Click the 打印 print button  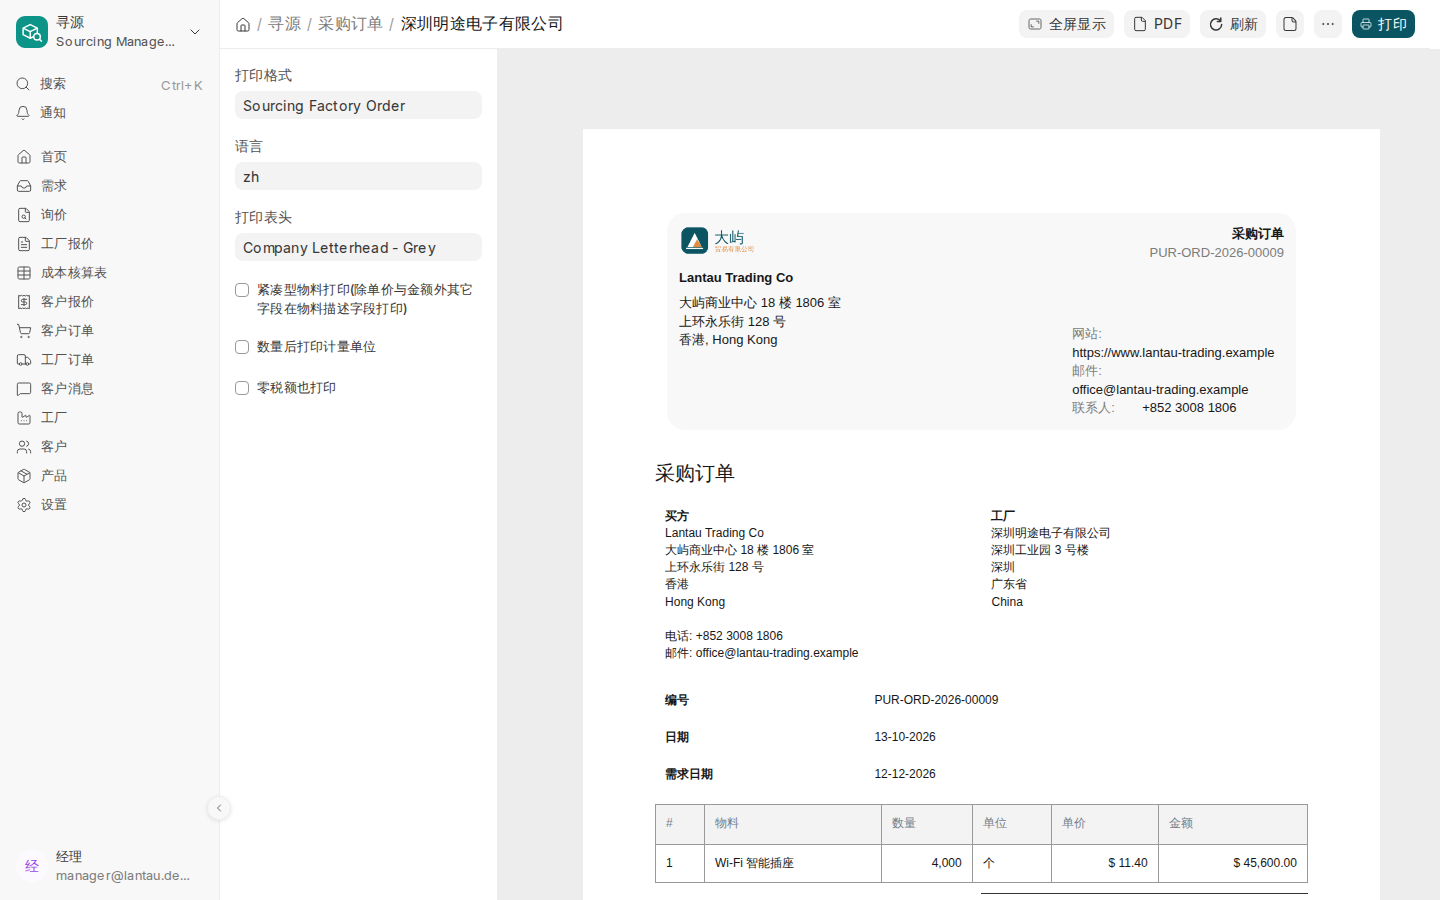[x=1383, y=24]
